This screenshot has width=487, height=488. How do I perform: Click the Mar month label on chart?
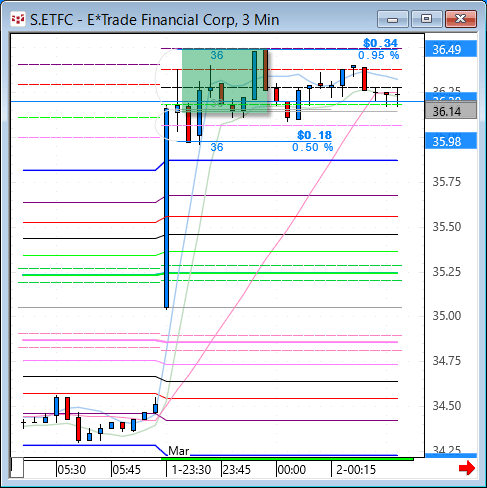click(x=179, y=451)
